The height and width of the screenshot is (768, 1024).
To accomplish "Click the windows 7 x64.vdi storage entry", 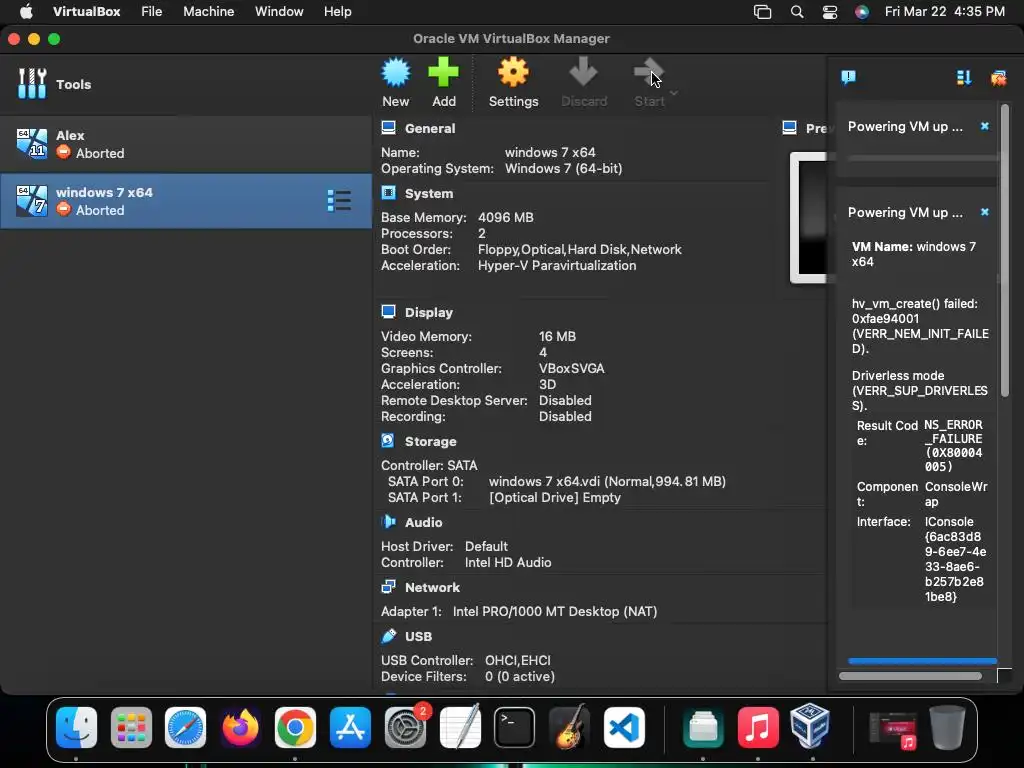I will tap(607, 481).
